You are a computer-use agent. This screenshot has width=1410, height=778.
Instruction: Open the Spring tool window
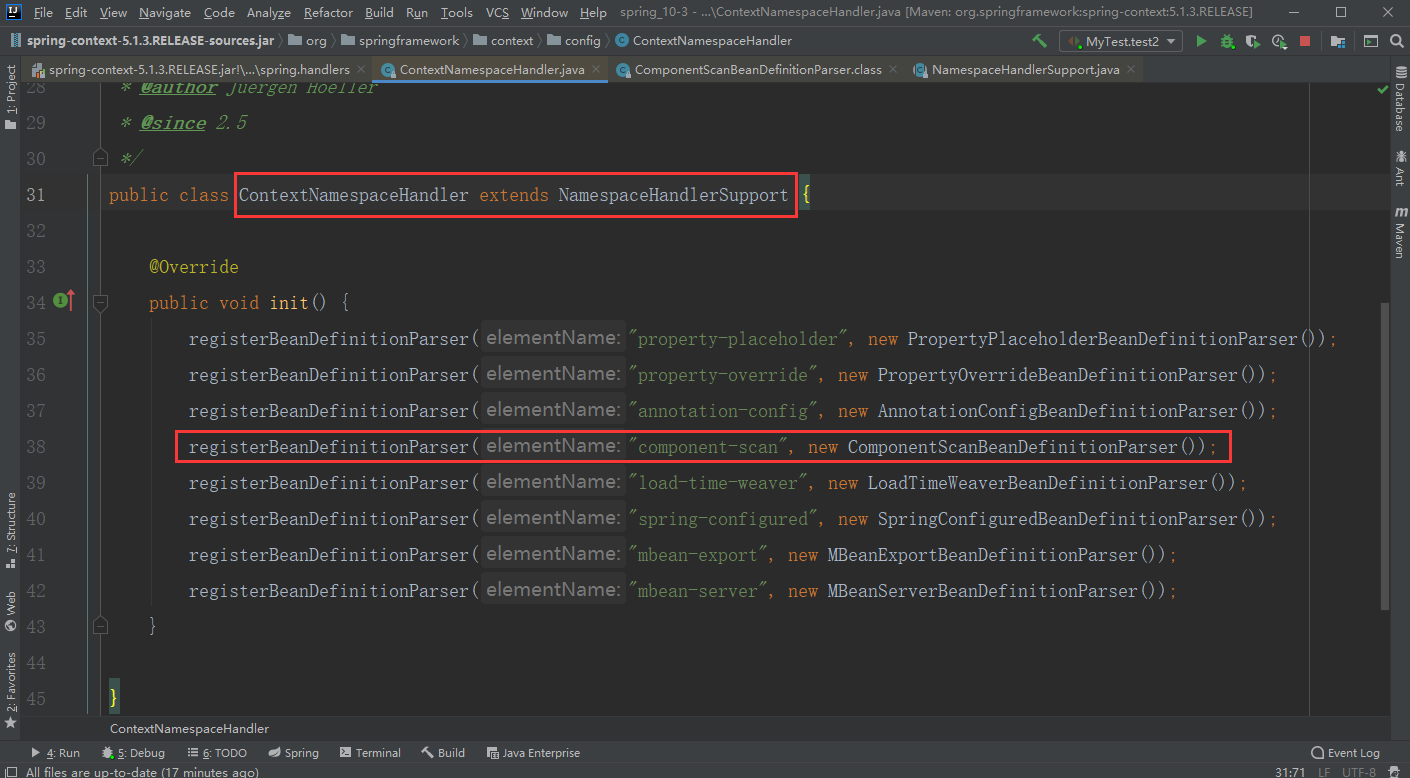point(293,753)
